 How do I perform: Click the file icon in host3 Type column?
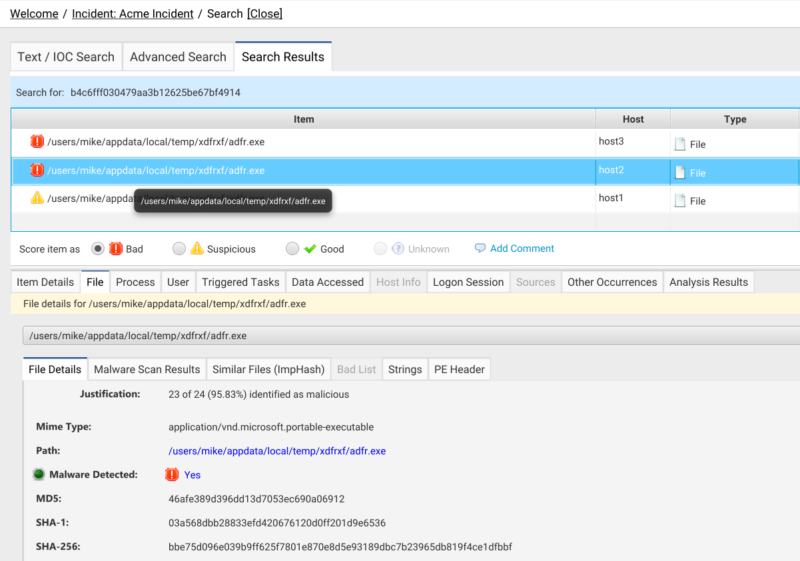680,144
